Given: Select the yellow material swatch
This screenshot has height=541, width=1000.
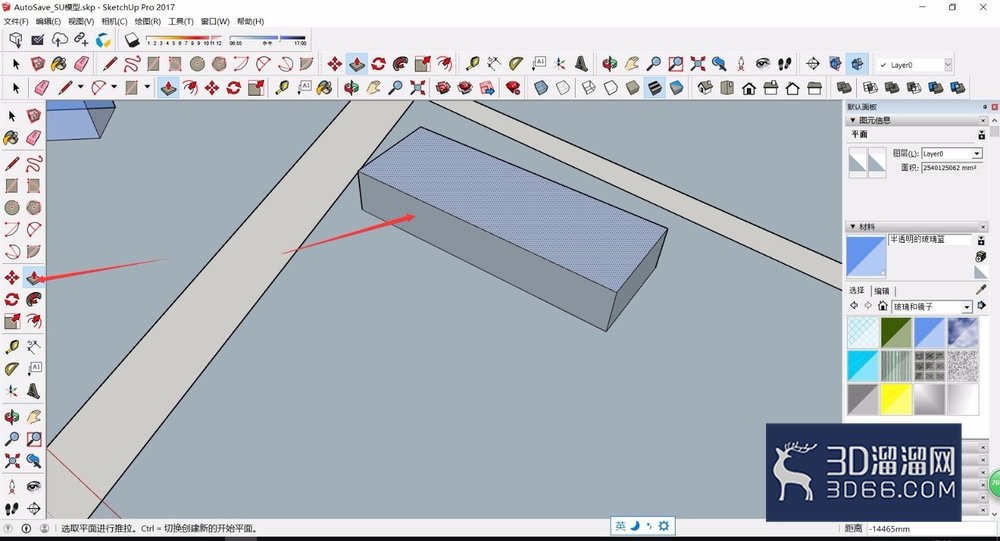Looking at the screenshot, I should [x=895, y=399].
